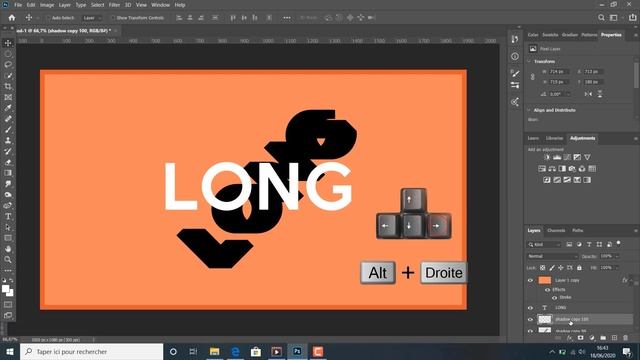Click the Windows Start button
Screen dimensions: 640x360
coord(10,351)
